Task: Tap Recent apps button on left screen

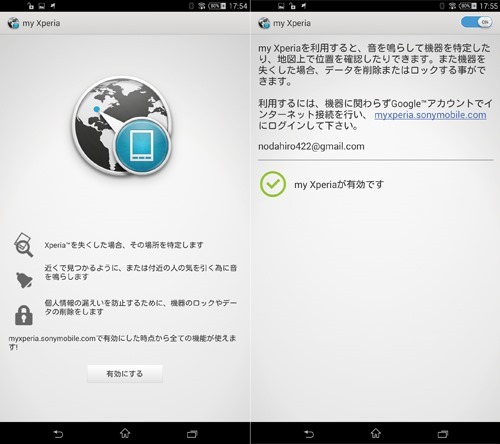Action: click(x=192, y=434)
